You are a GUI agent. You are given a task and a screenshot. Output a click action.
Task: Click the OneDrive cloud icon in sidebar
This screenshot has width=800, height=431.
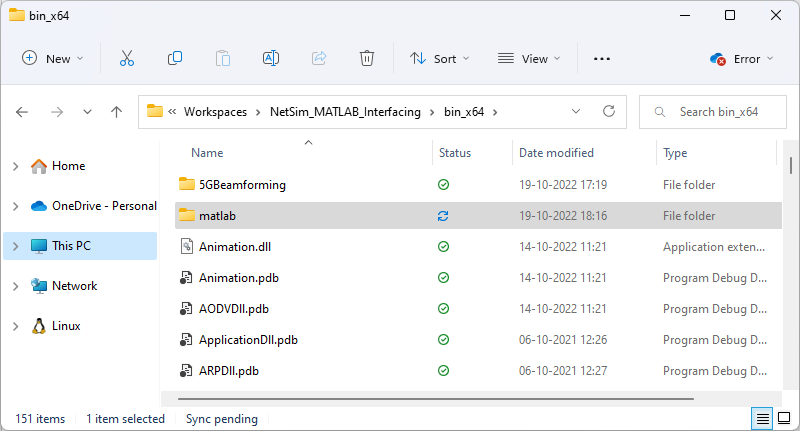point(39,206)
